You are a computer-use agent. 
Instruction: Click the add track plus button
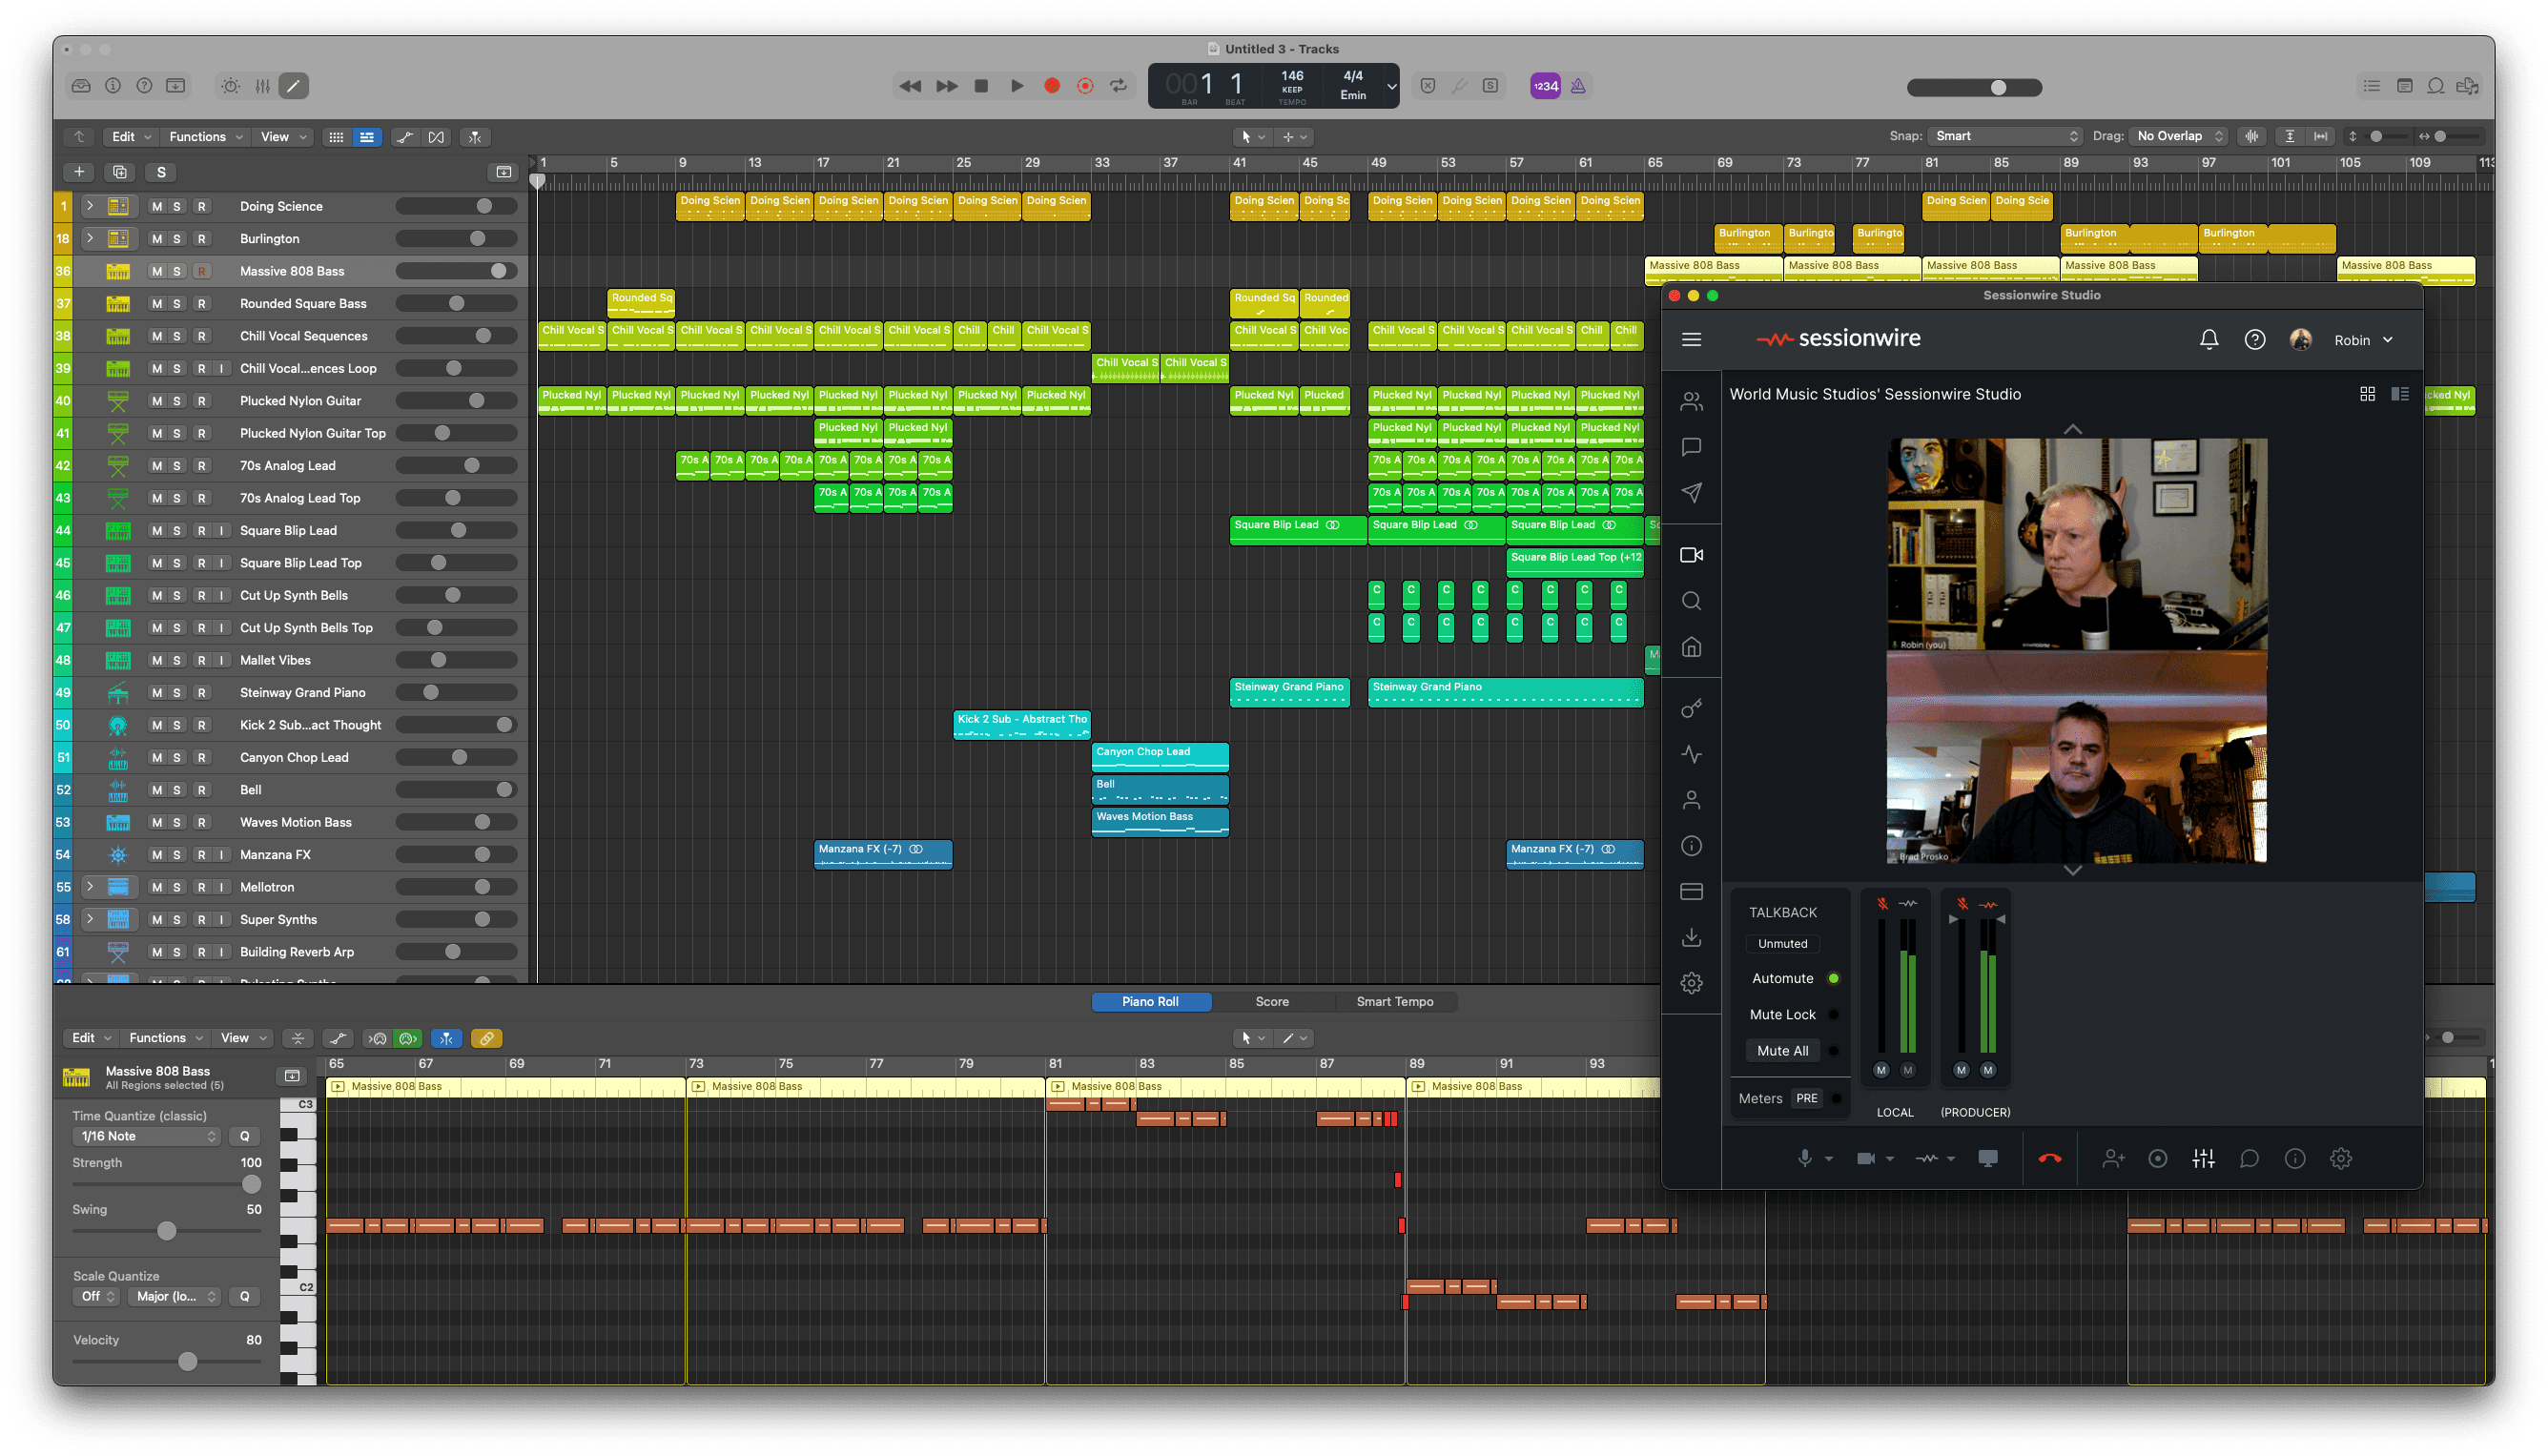tap(79, 172)
